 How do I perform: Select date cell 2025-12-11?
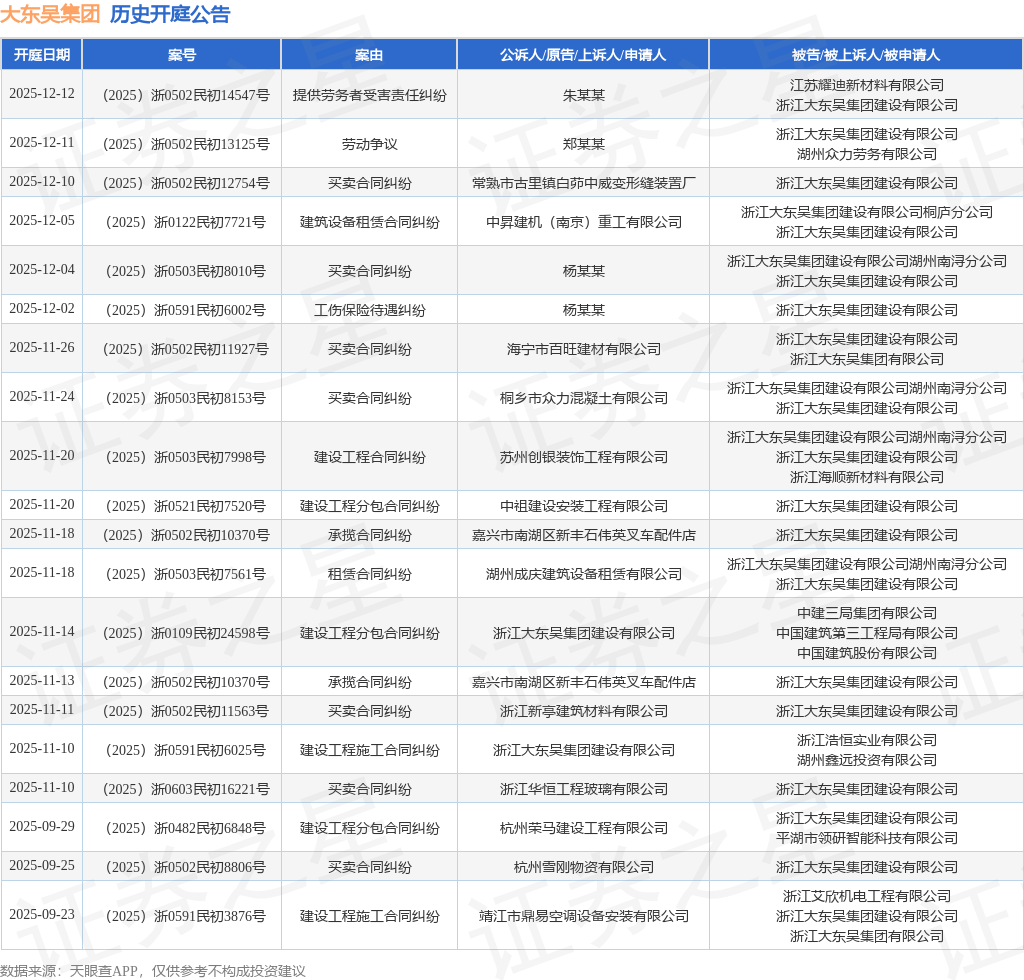click(x=42, y=142)
